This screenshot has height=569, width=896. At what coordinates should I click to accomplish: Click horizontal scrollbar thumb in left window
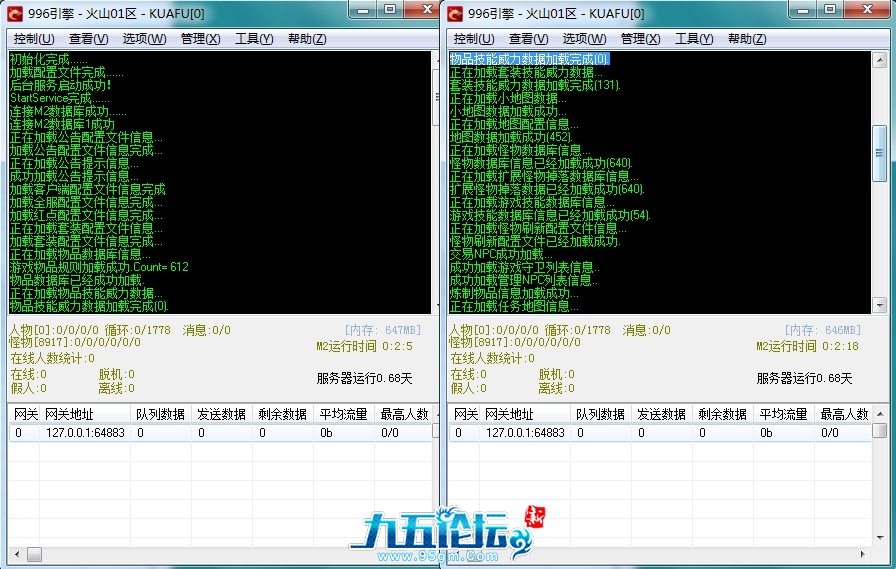pyautogui.click(x=34, y=554)
